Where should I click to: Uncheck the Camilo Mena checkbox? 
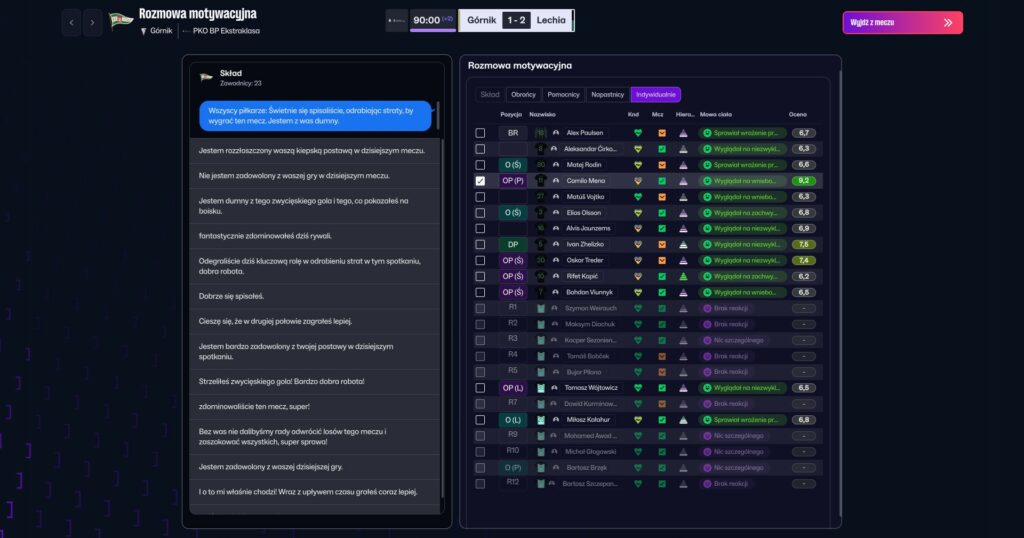[x=481, y=181]
